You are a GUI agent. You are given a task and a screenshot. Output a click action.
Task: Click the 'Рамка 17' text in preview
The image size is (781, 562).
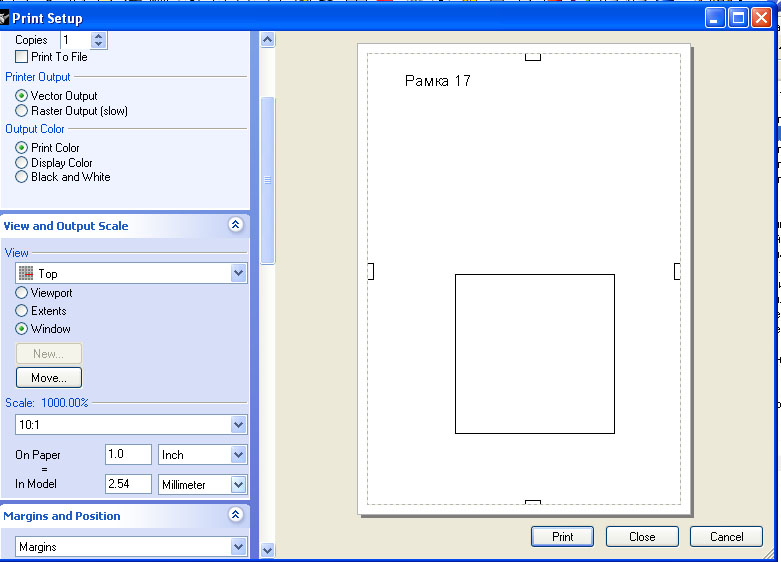click(x=437, y=81)
